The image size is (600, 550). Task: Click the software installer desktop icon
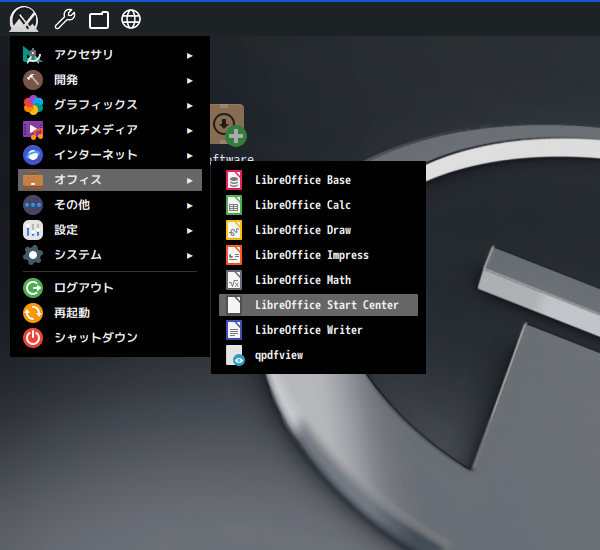click(229, 126)
